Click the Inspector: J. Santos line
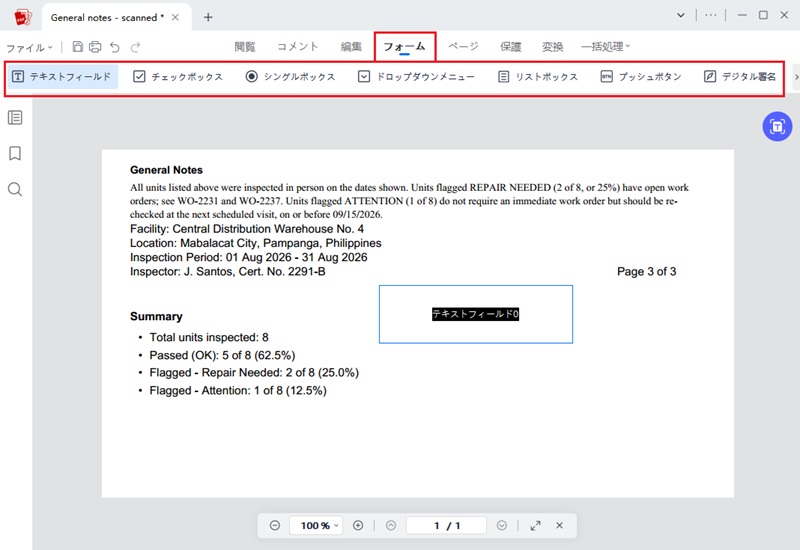This screenshot has width=800, height=550. tap(228, 271)
